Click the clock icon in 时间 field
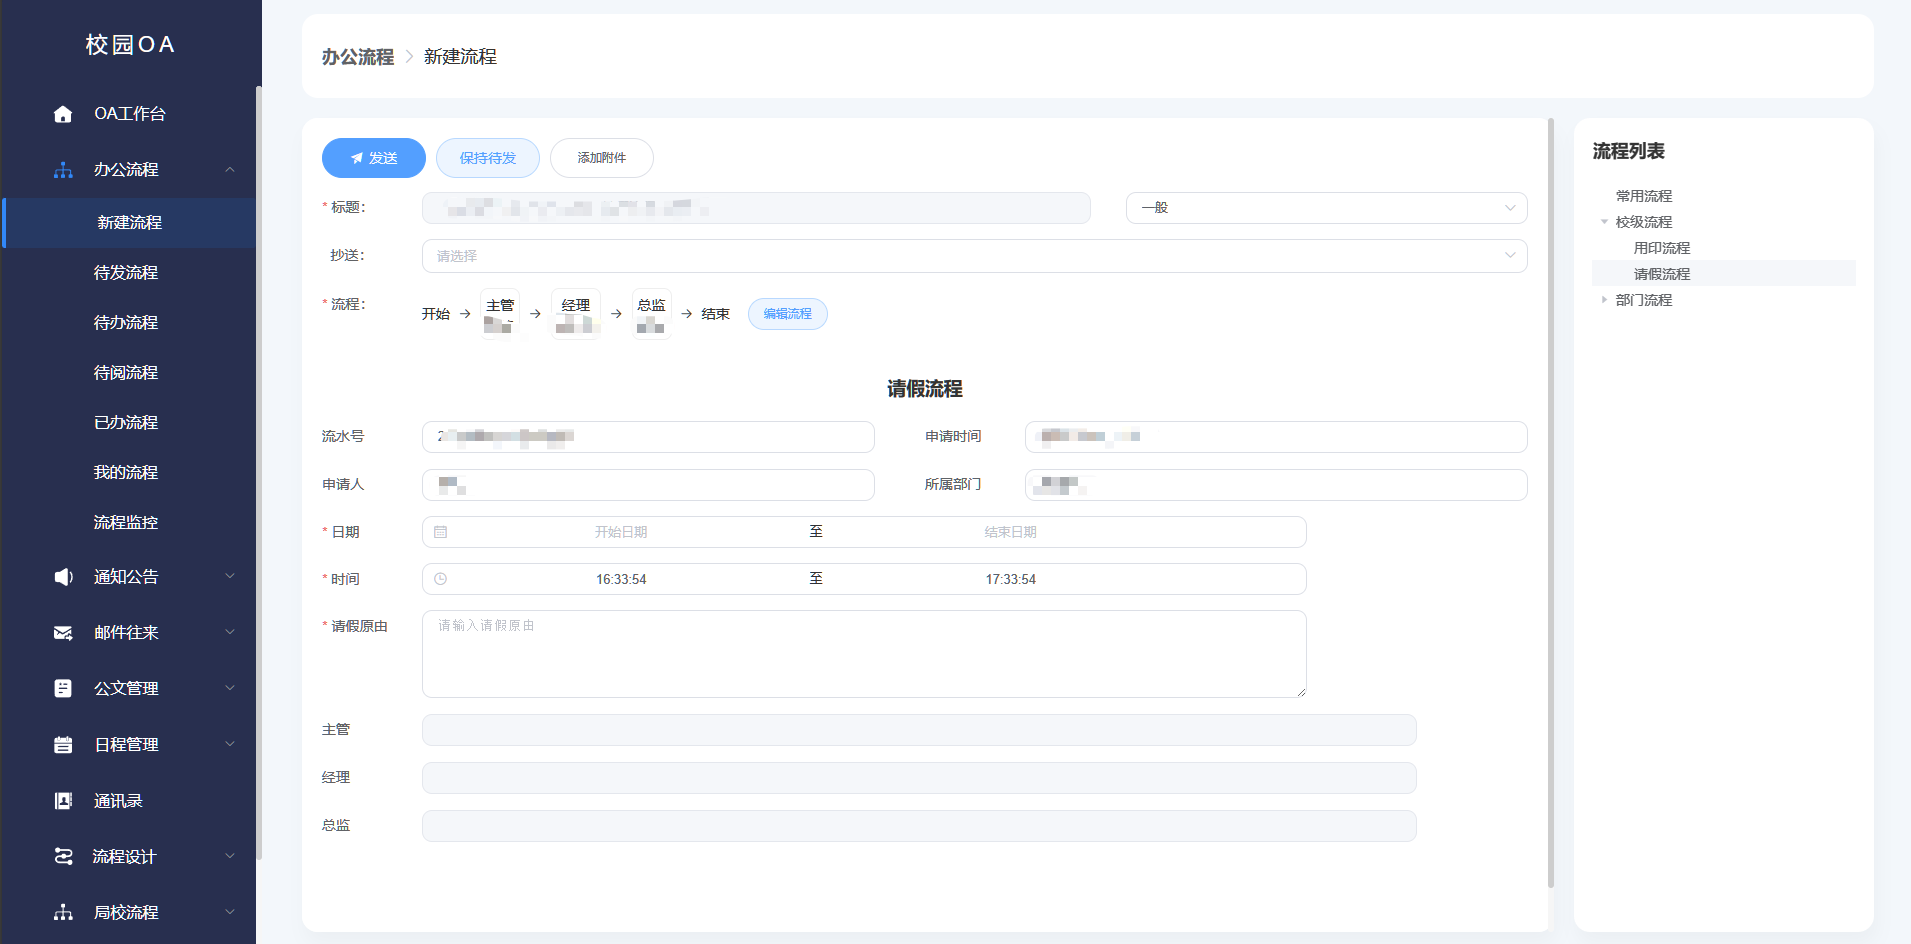This screenshot has height=944, width=1911. click(x=441, y=579)
